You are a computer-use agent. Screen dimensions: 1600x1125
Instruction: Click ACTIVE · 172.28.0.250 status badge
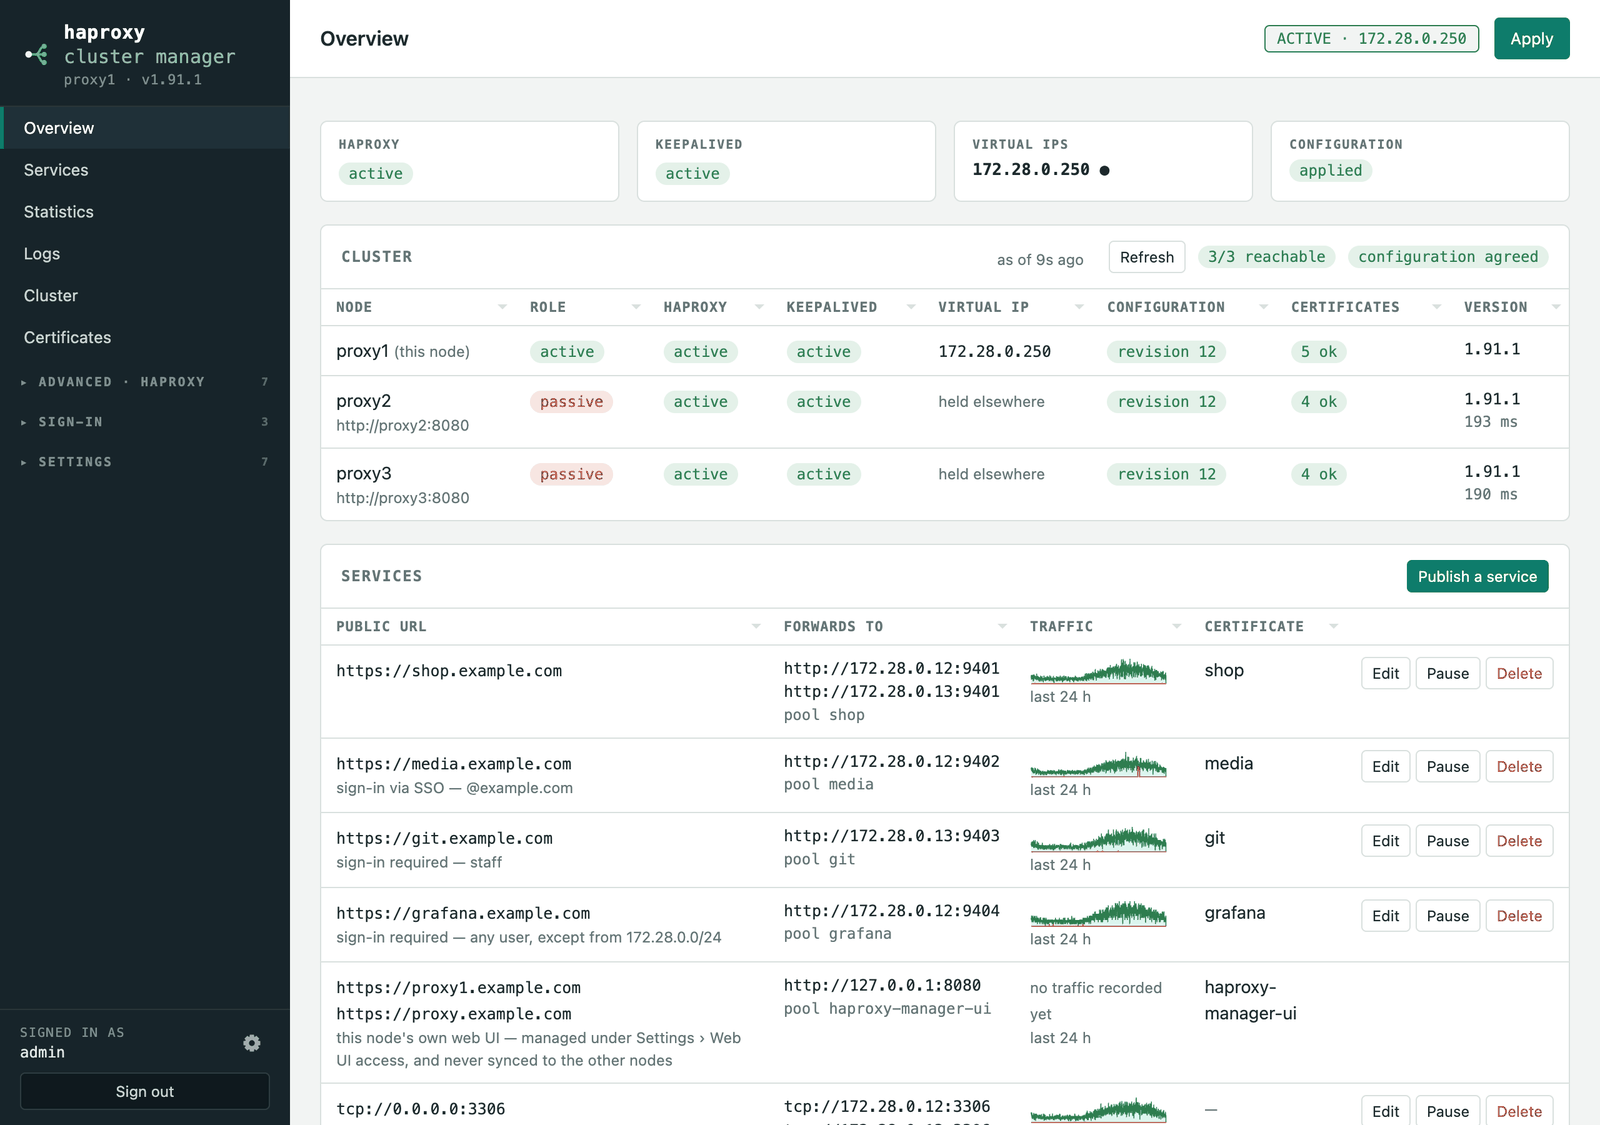click(x=1371, y=39)
